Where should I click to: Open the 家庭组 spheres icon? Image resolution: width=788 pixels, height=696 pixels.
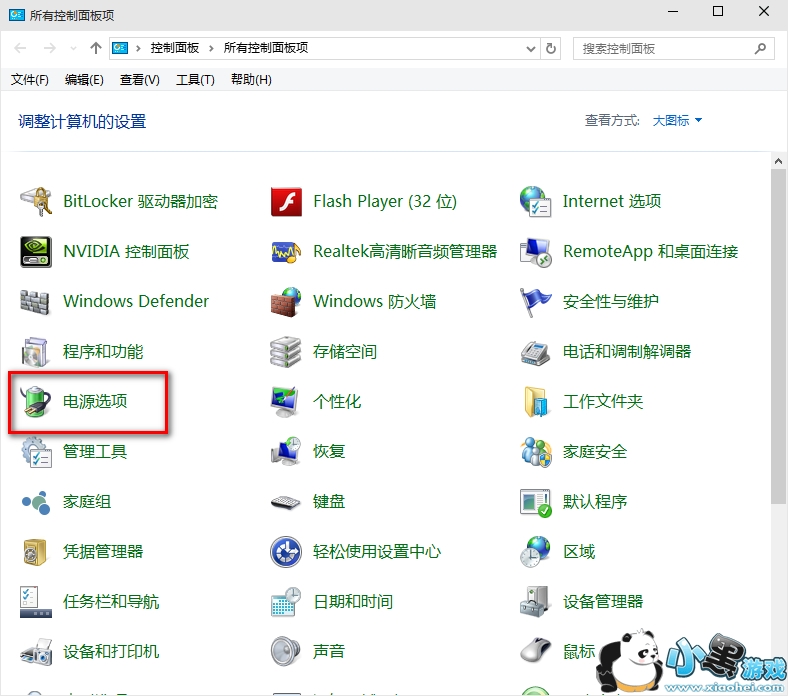coord(36,502)
